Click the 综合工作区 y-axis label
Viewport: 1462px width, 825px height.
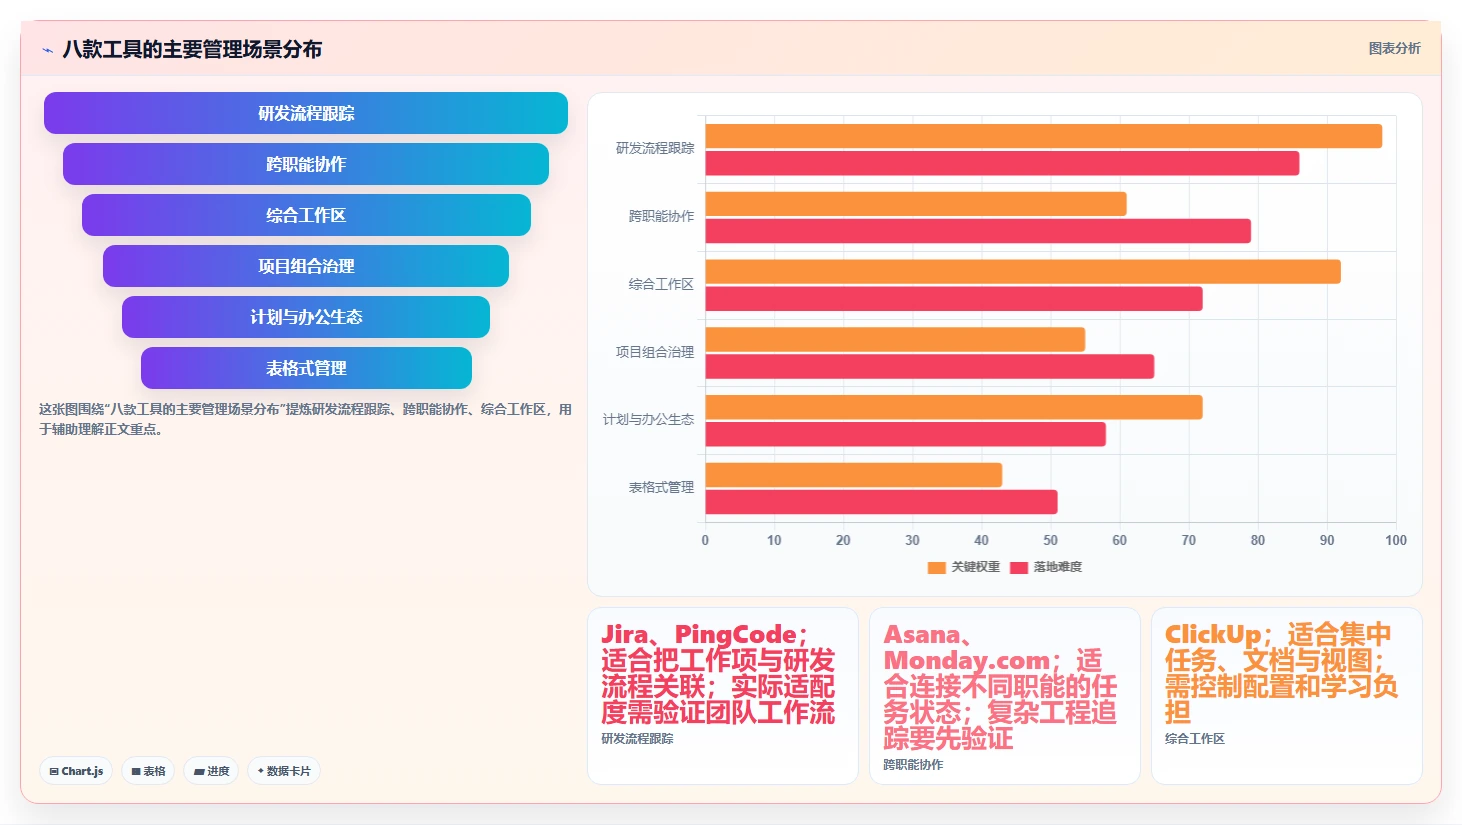coord(661,284)
